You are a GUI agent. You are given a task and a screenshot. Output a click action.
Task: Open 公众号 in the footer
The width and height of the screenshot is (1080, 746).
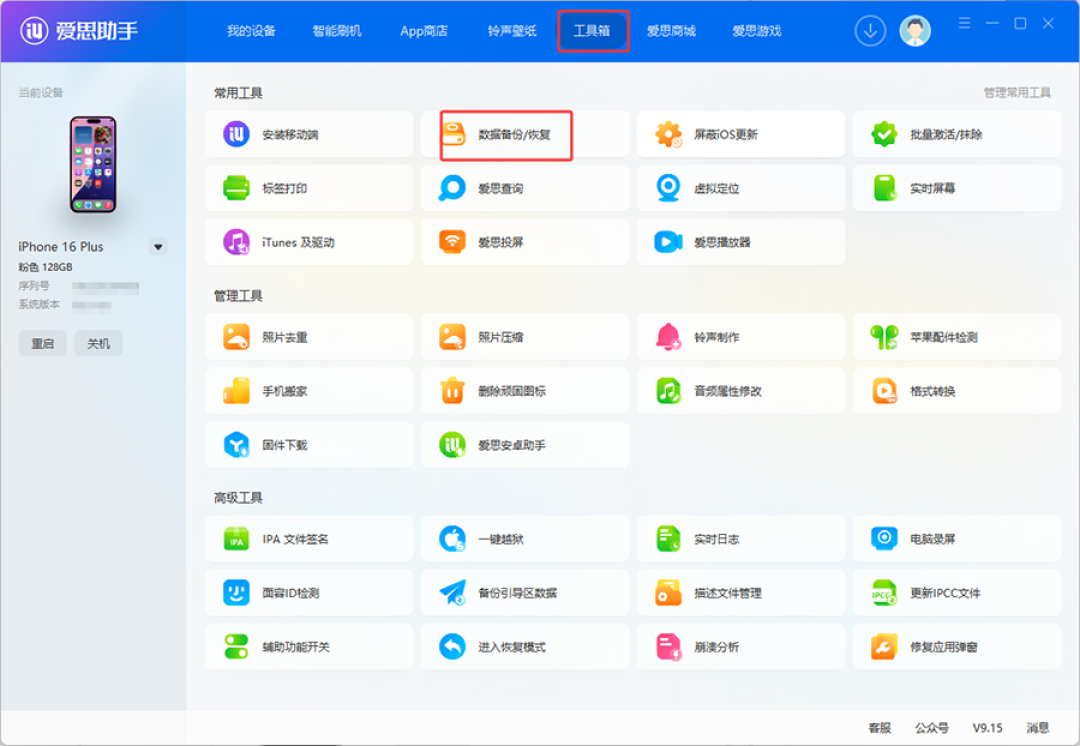[931, 727]
